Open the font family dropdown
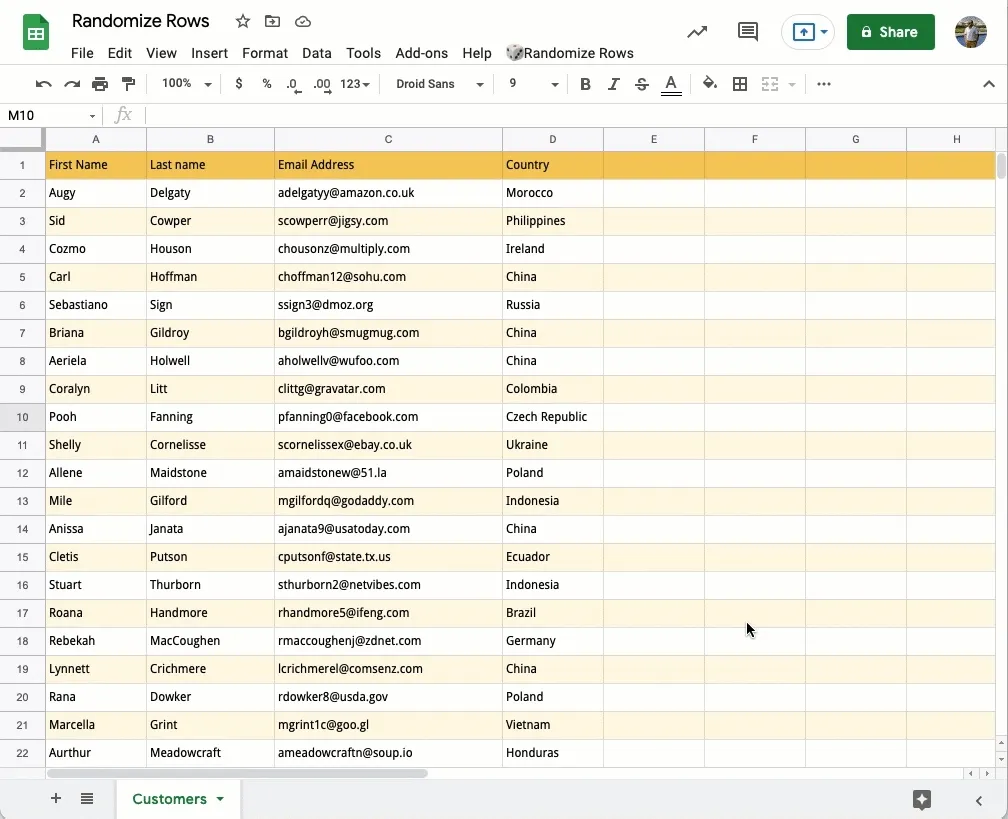This screenshot has width=1008, height=819. pyautogui.click(x=438, y=84)
